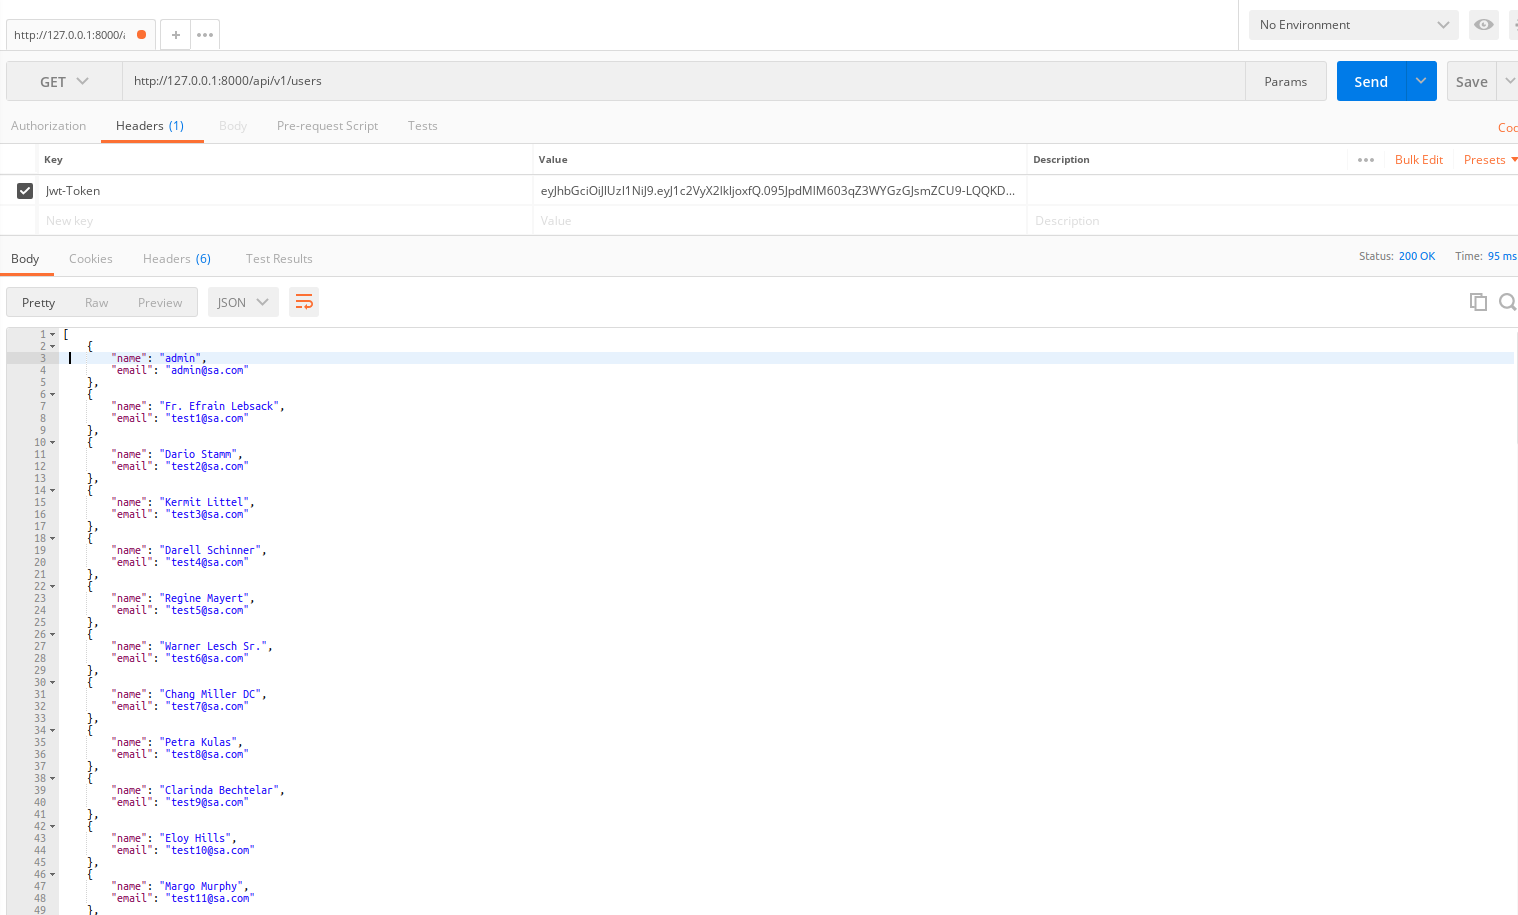Open the No Environment dropdown
The height and width of the screenshot is (915, 1518).
pyautogui.click(x=1354, y=25)
